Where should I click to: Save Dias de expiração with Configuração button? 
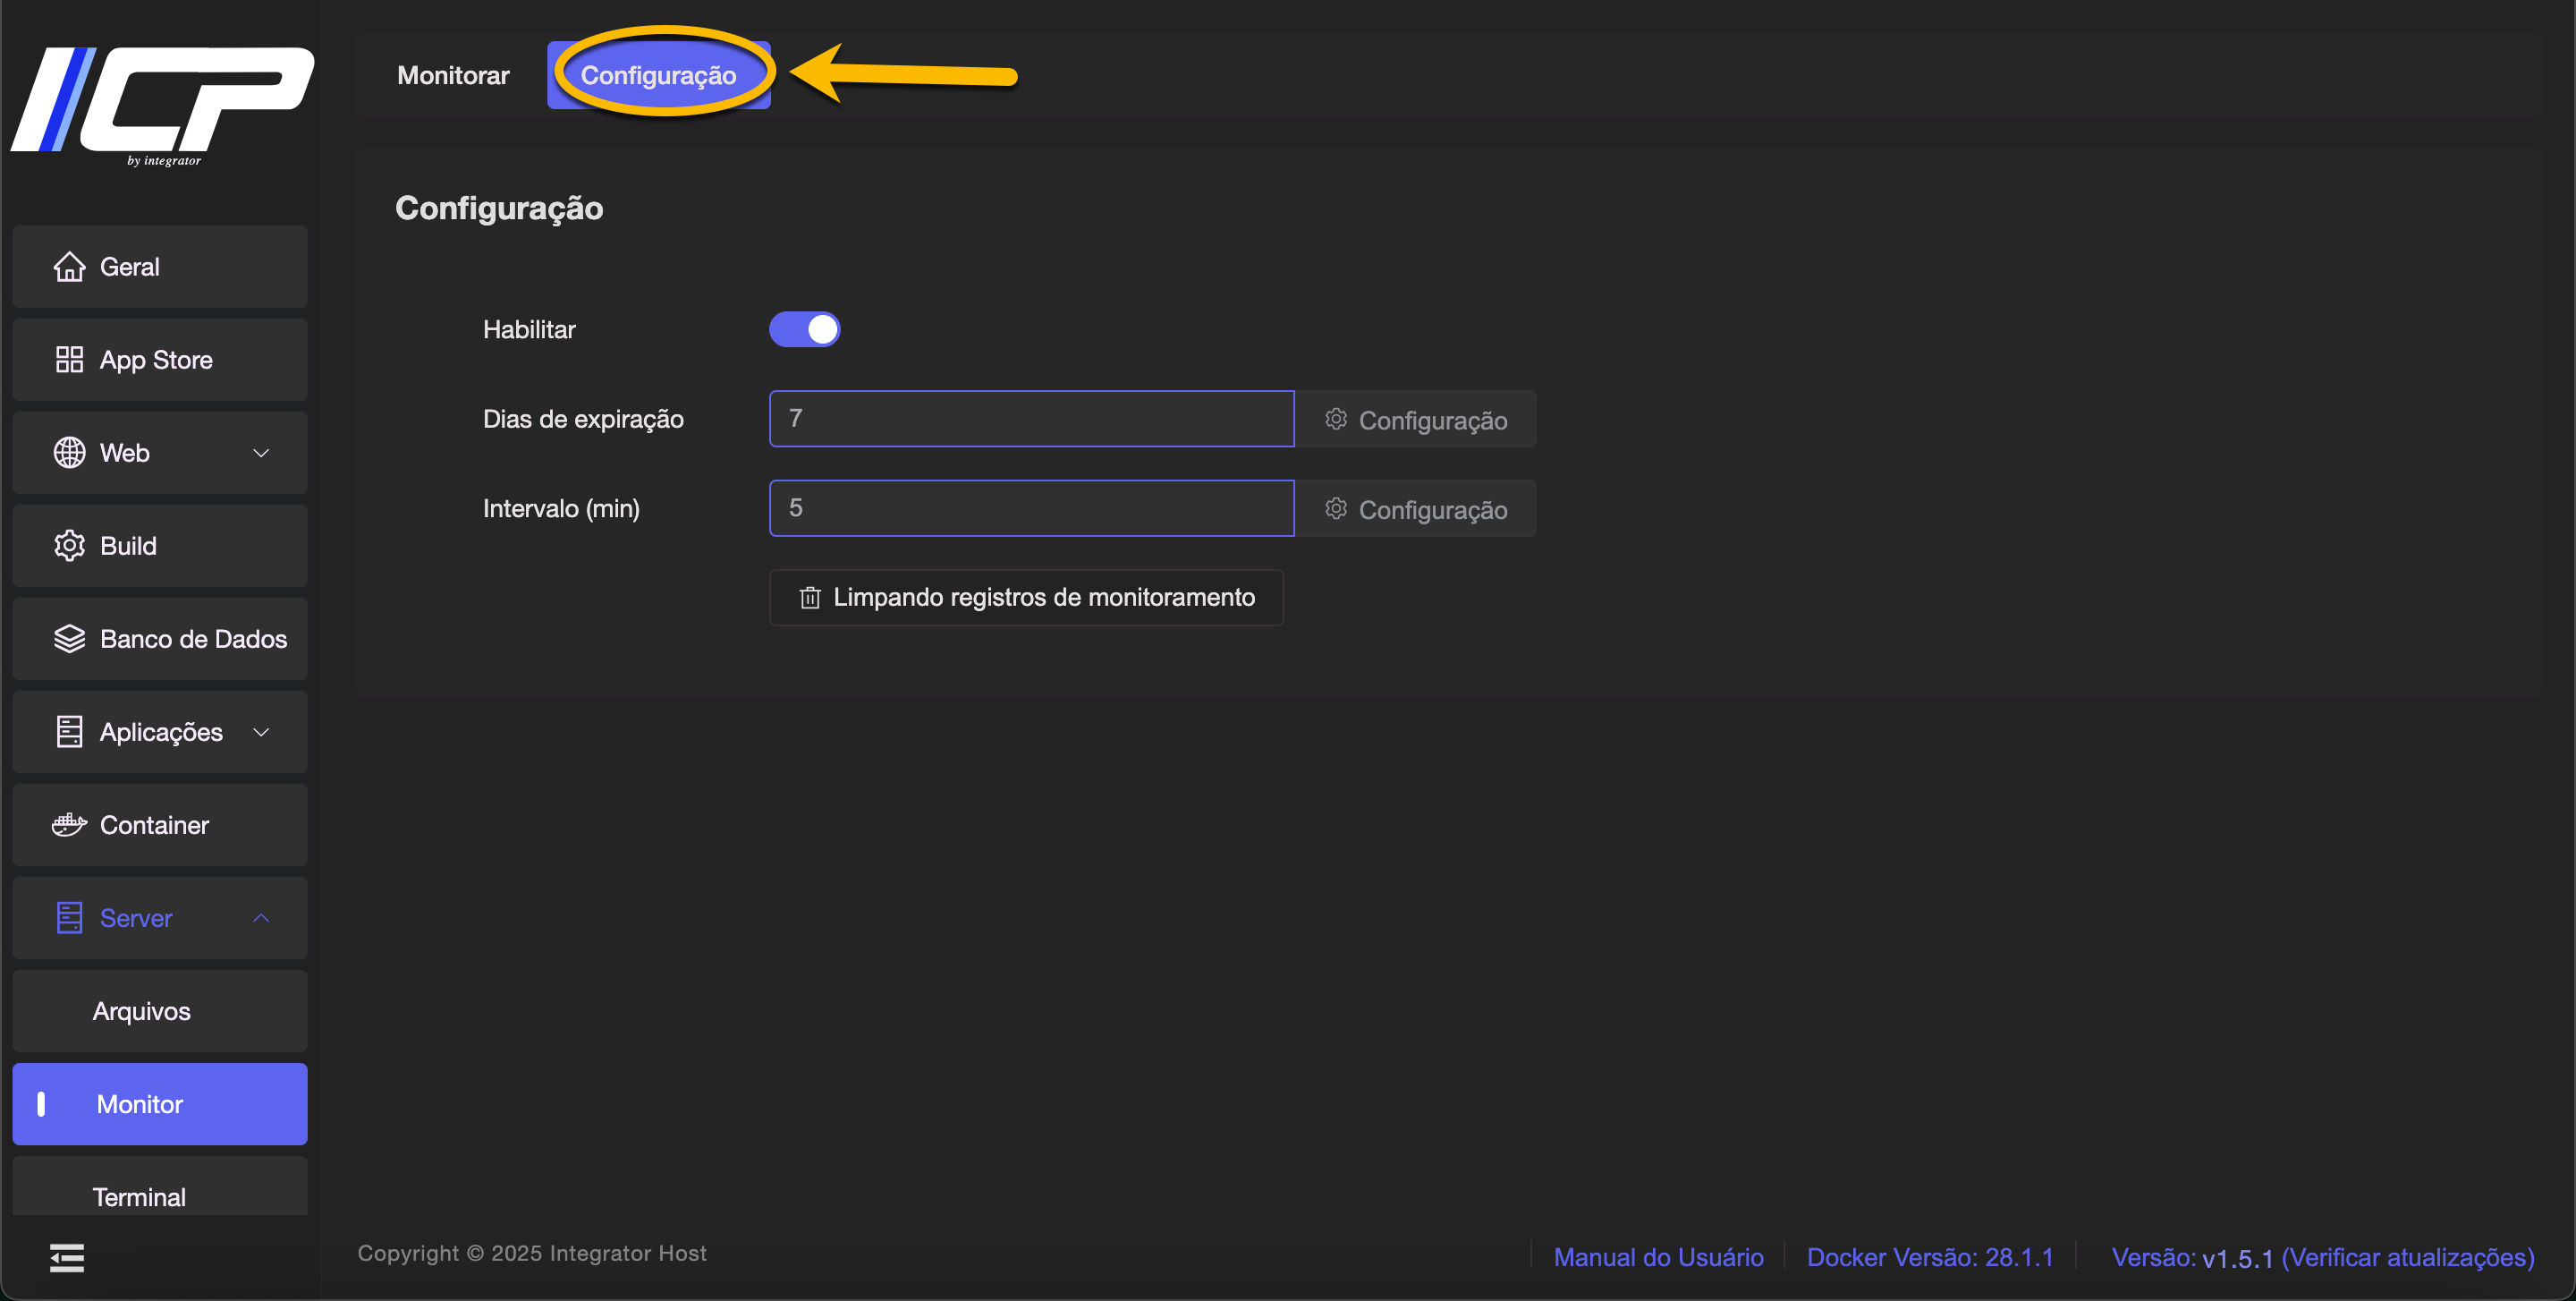(1415, 420)
